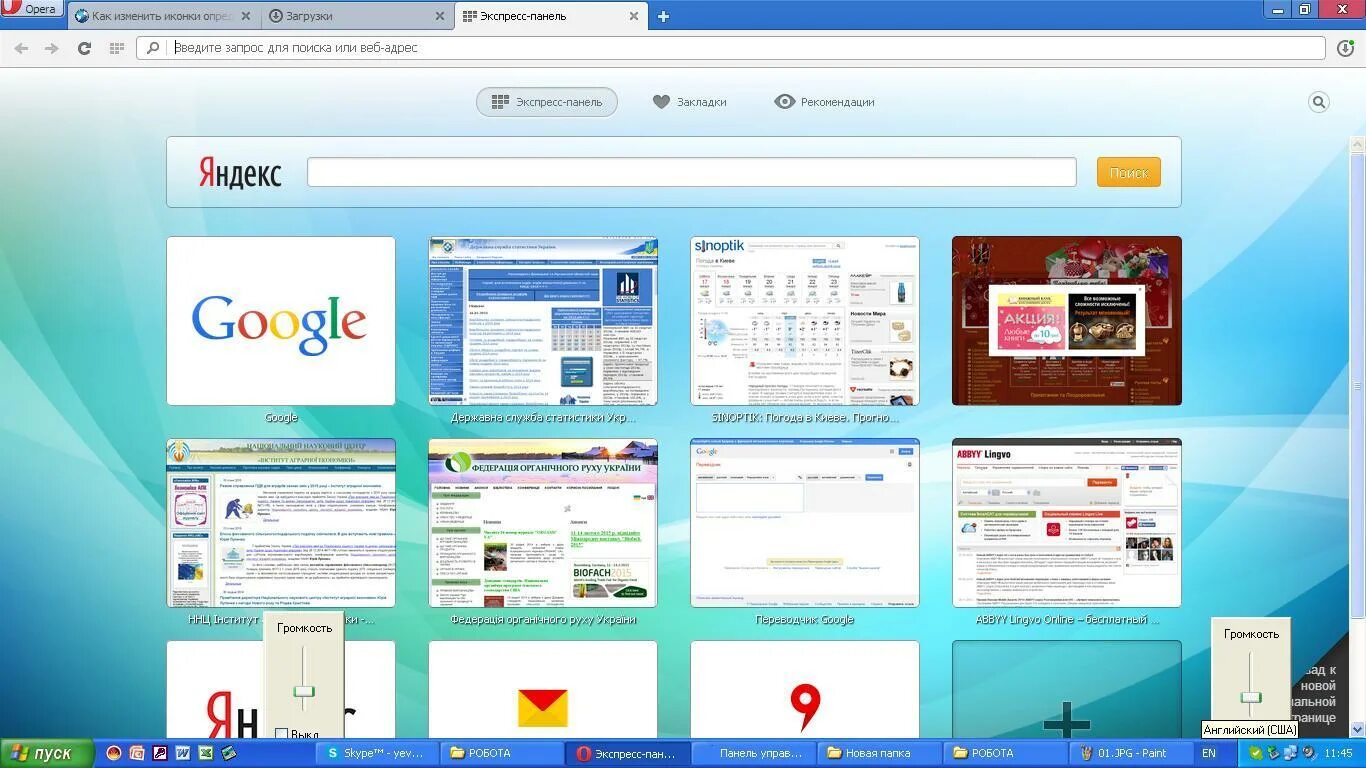Viewport: 1366px width, 768px height.
Task: Click the Opera Экспресс-пан... taskbar button
Action: click(x=627, y=753)
